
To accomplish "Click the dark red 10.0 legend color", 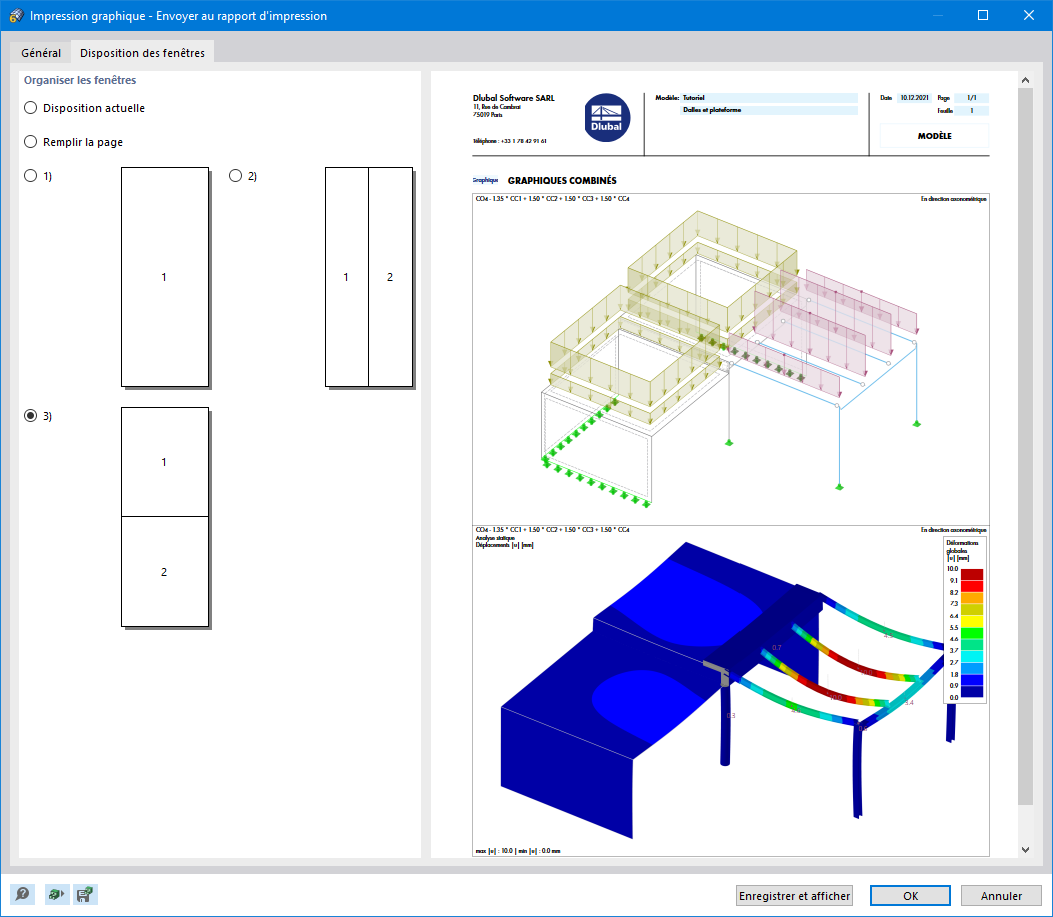I will coord(972,574).
